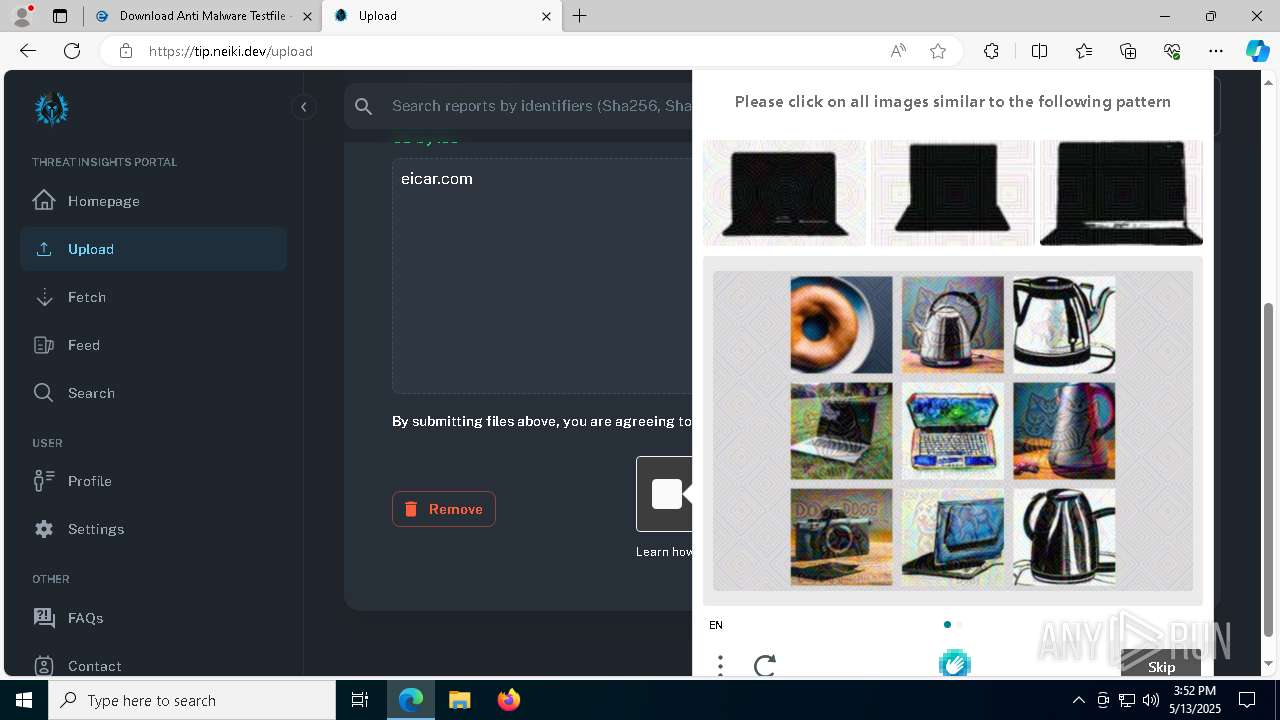Image resolution: width=1280 pixels, height=720 pixels.
Task: Click the page vertical scrollbar
Action: click(1269, 468)
